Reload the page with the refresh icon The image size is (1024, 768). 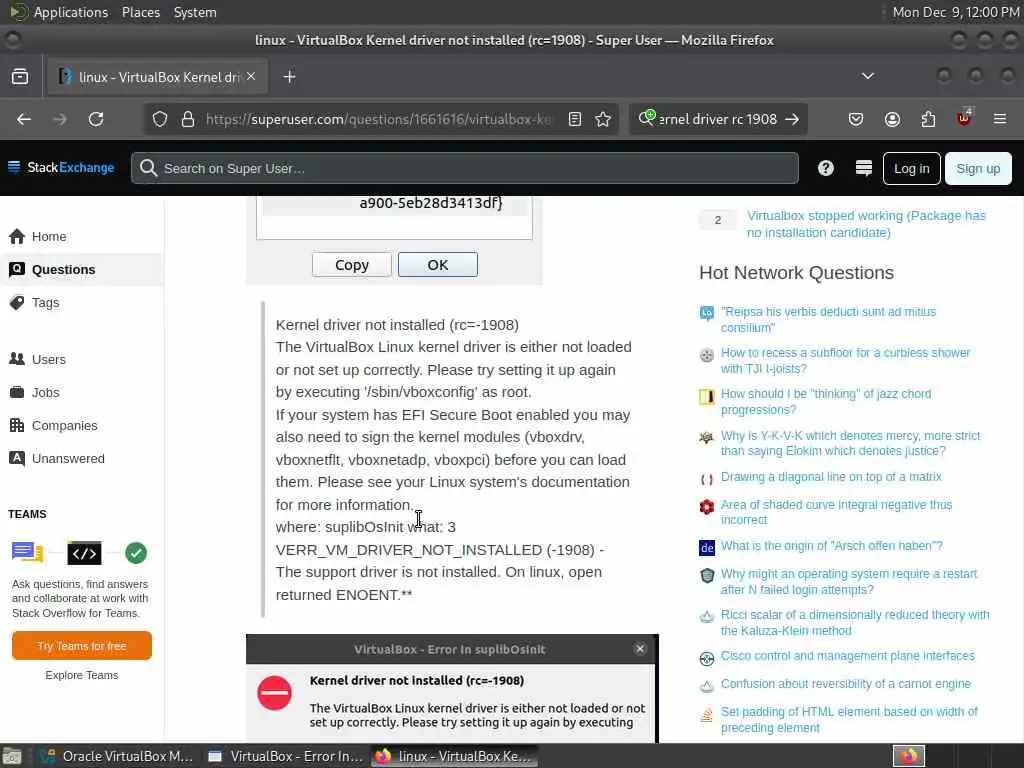click(96, 119)
